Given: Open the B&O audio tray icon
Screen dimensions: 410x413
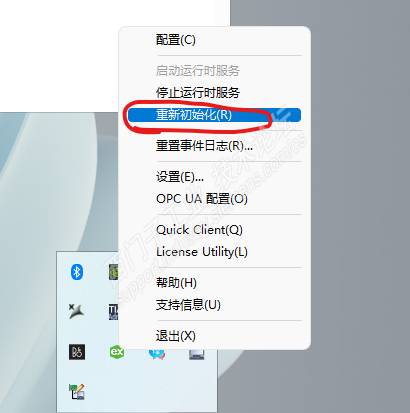Looking at the screenshot, I should point(77,352).
